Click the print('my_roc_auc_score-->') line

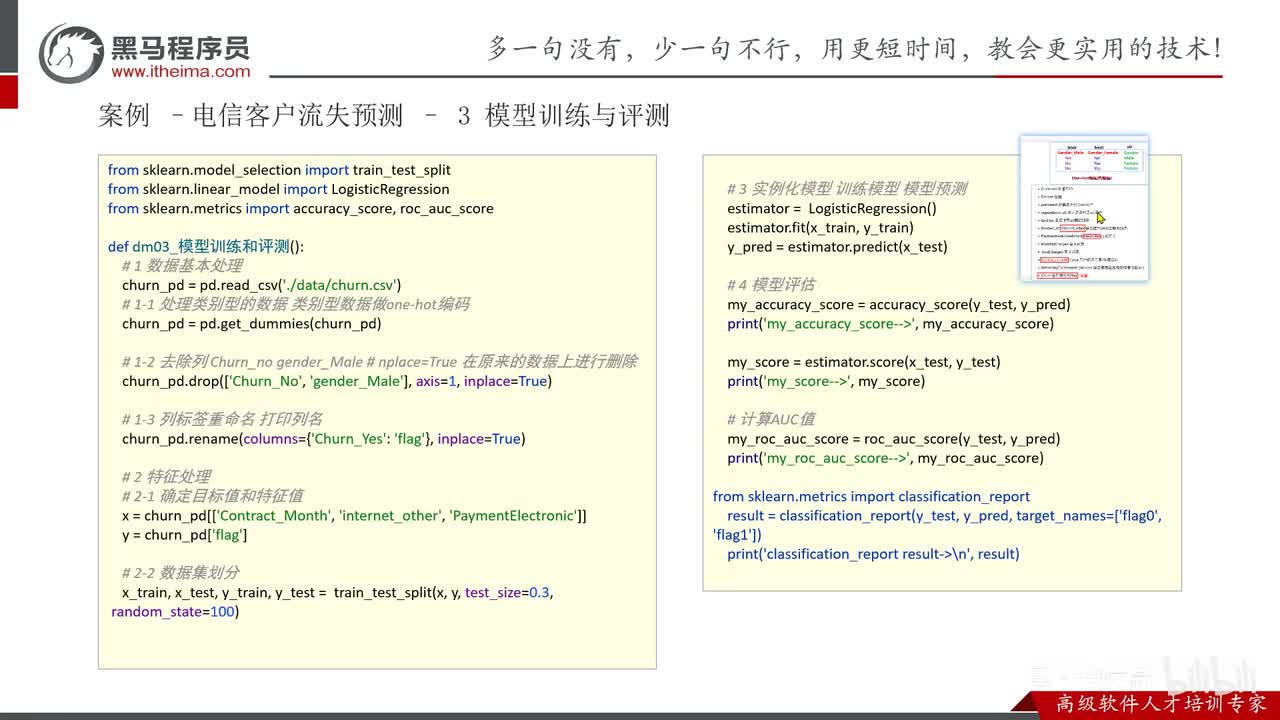point(885,458)
